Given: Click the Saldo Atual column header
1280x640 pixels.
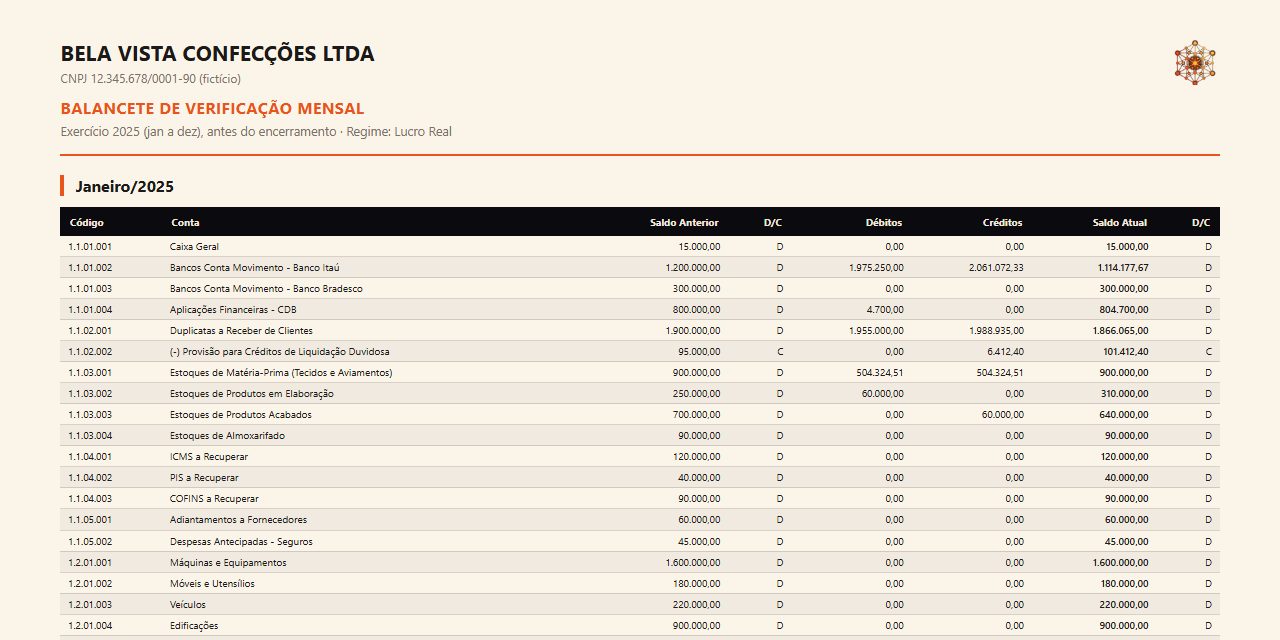Looking at the screenshot, I should click(1120, 223).
